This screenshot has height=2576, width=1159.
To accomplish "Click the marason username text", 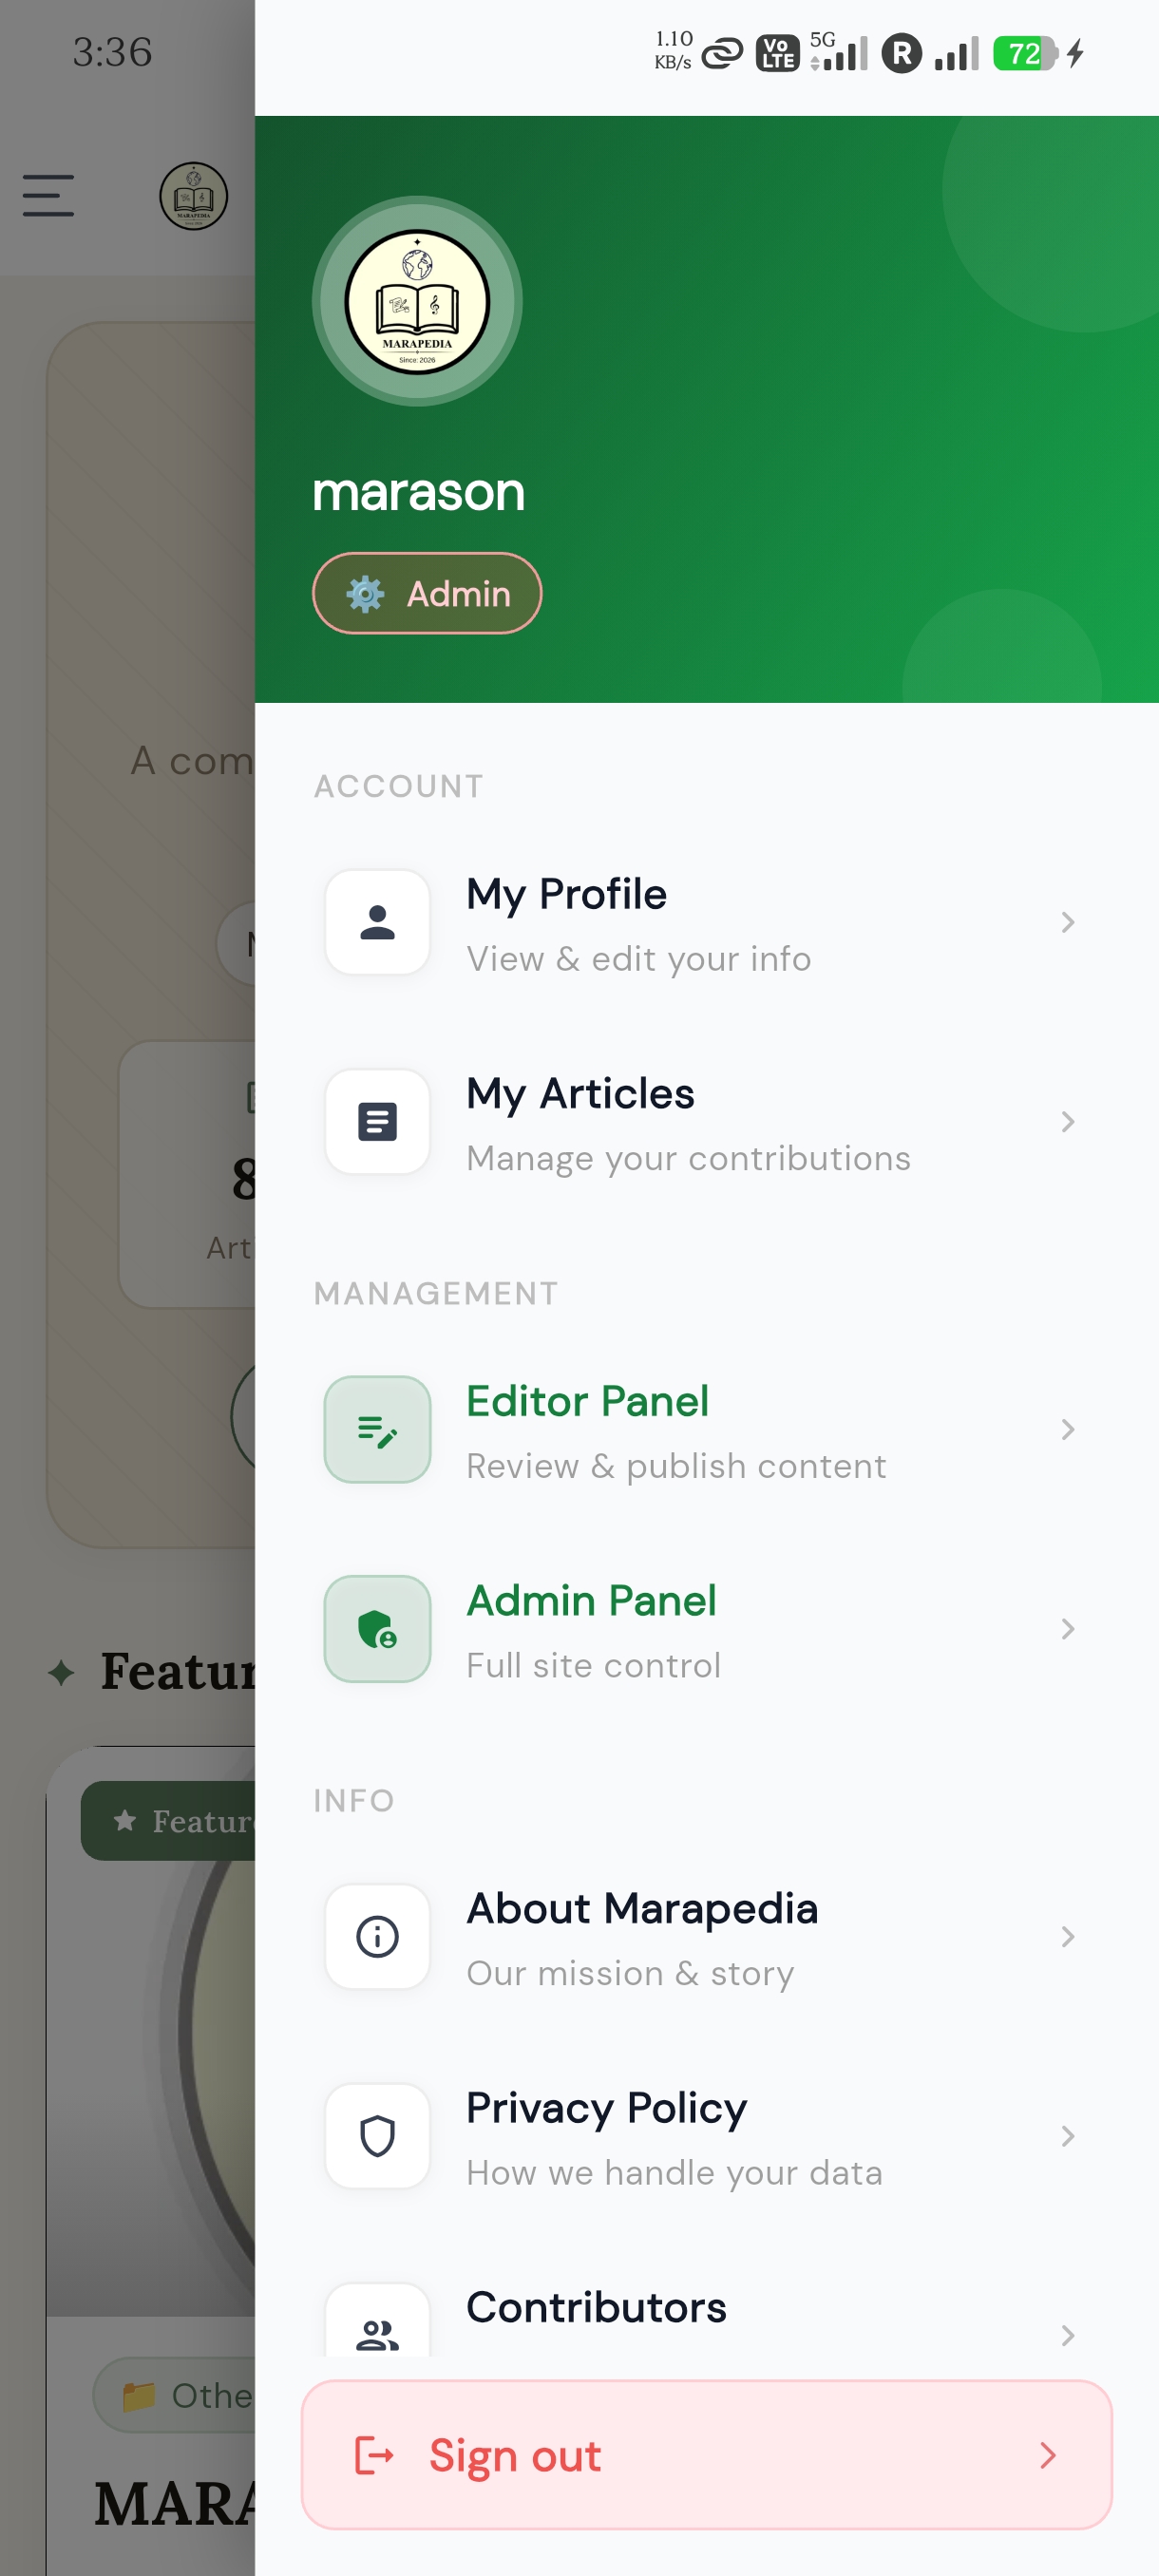I will click(x=418, y=492).
